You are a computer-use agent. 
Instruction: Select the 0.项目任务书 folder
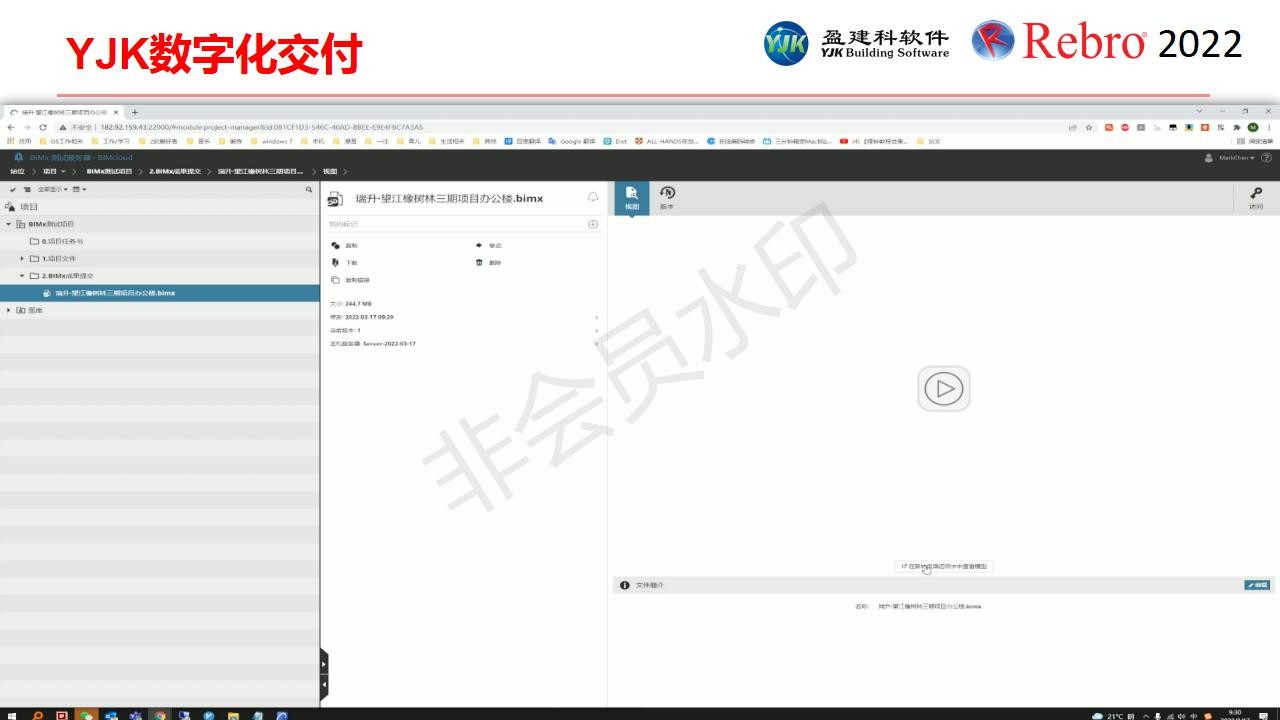coord(57,241)
